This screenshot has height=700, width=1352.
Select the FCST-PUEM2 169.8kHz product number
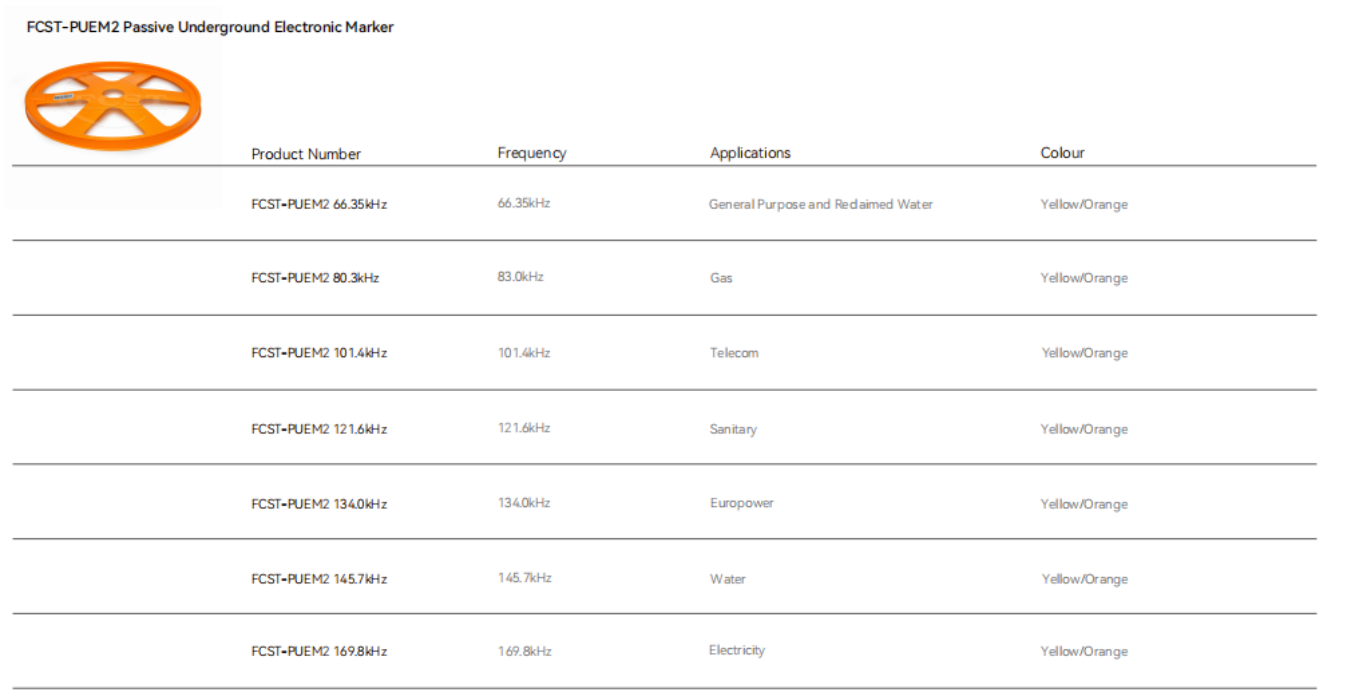pos(319,651)
